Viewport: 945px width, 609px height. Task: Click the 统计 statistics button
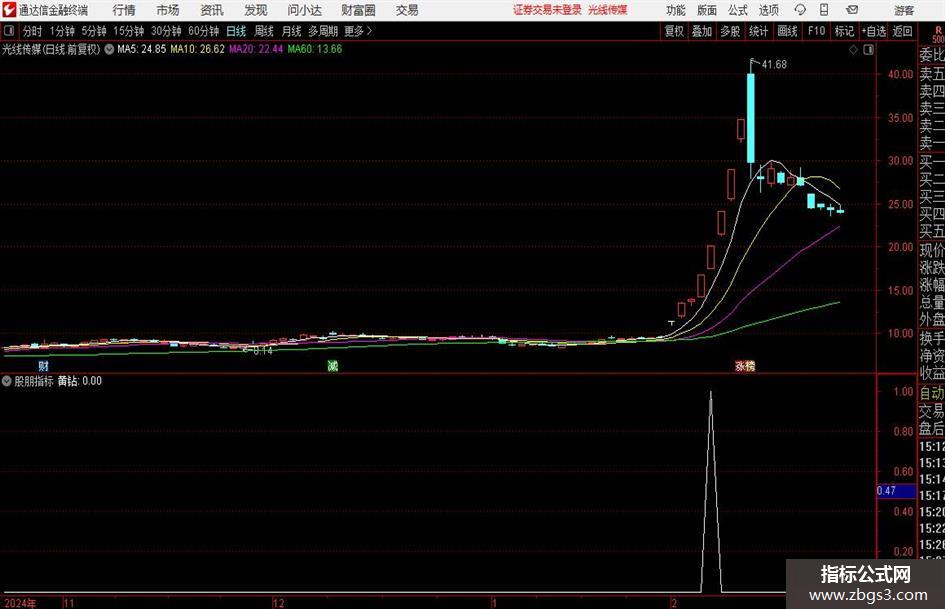[759, 31]
